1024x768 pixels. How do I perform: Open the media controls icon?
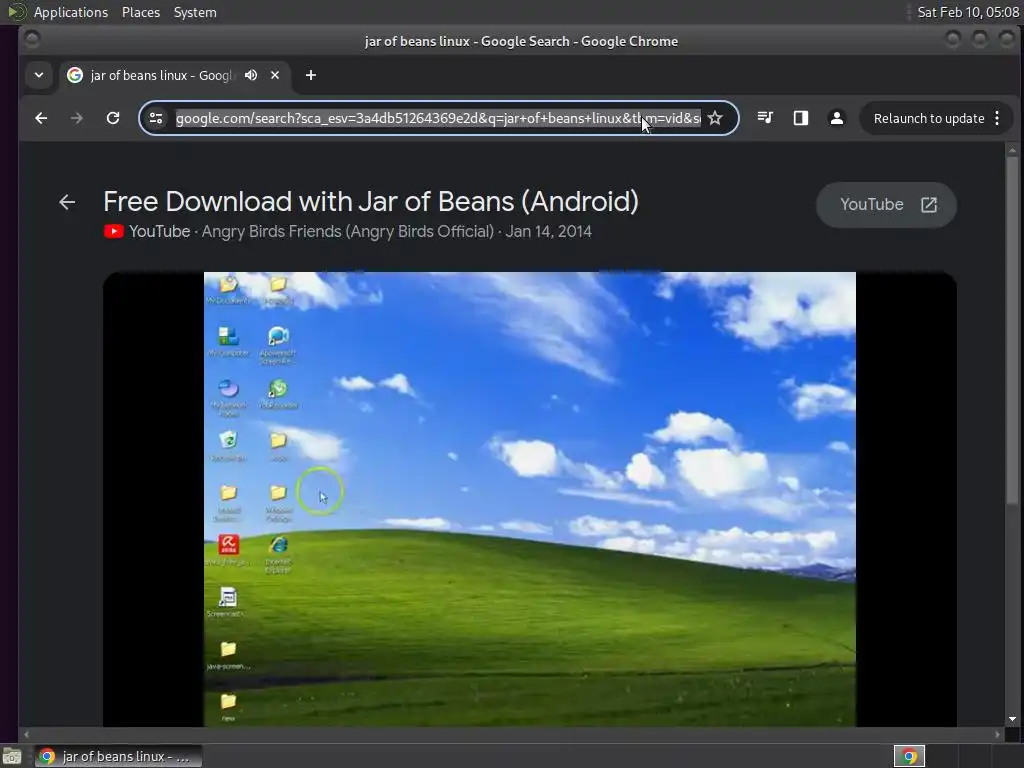765,118
